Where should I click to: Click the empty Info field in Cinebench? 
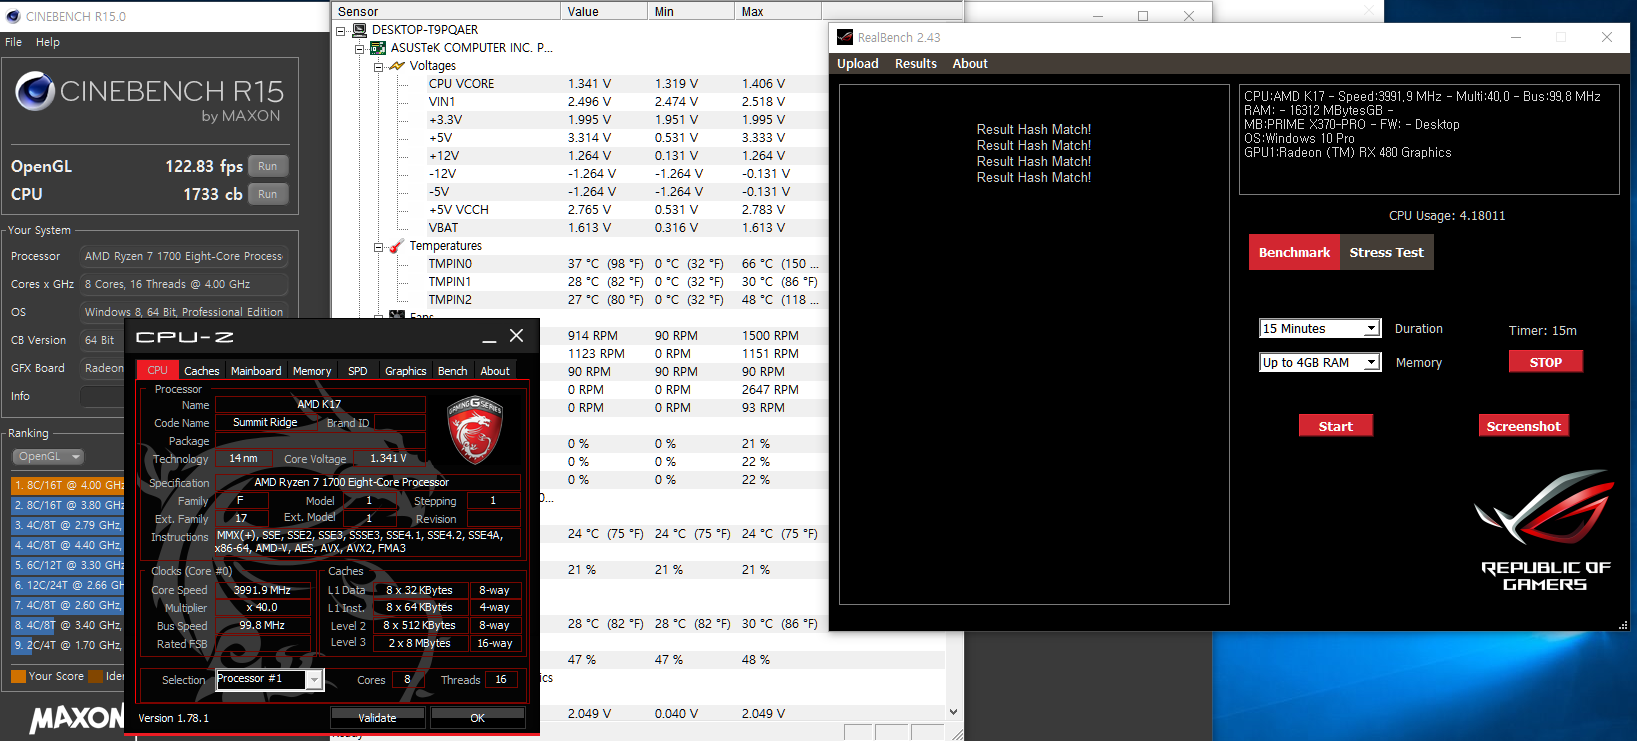point(102,396)
